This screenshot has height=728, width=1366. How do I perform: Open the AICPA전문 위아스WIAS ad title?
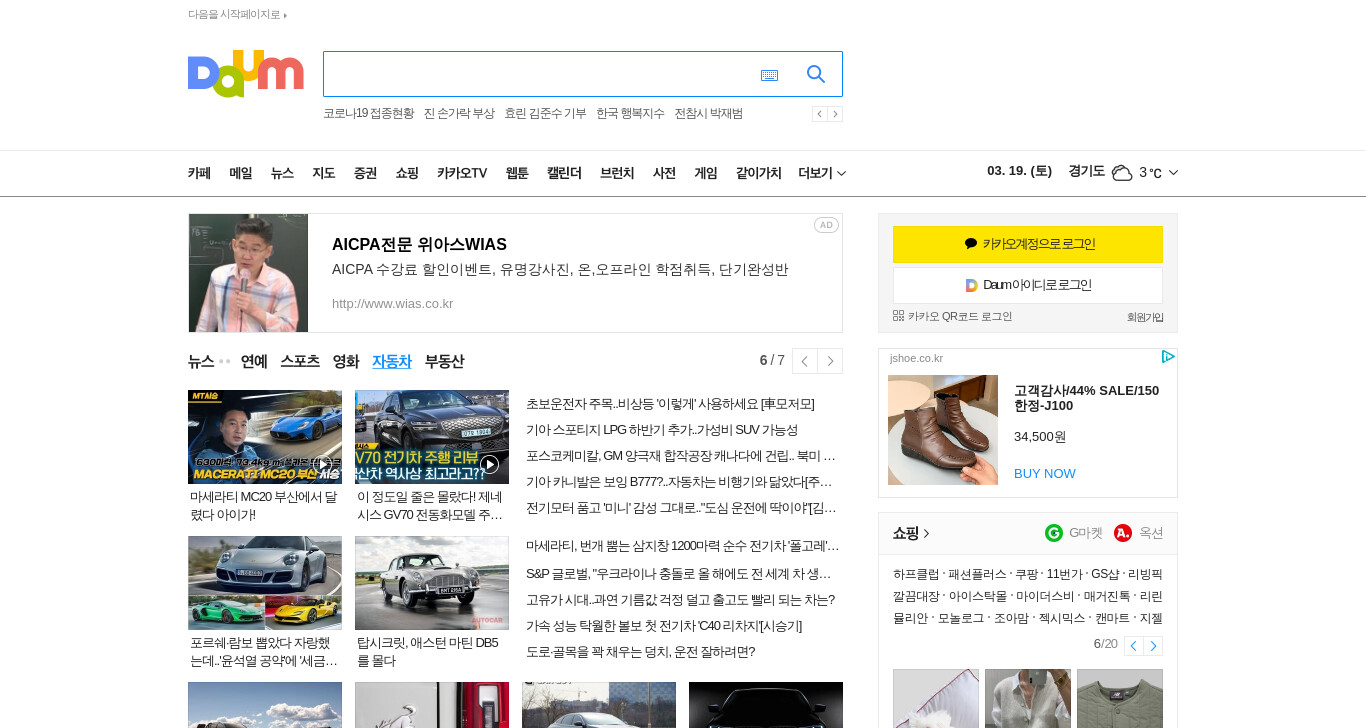[419, 244]
